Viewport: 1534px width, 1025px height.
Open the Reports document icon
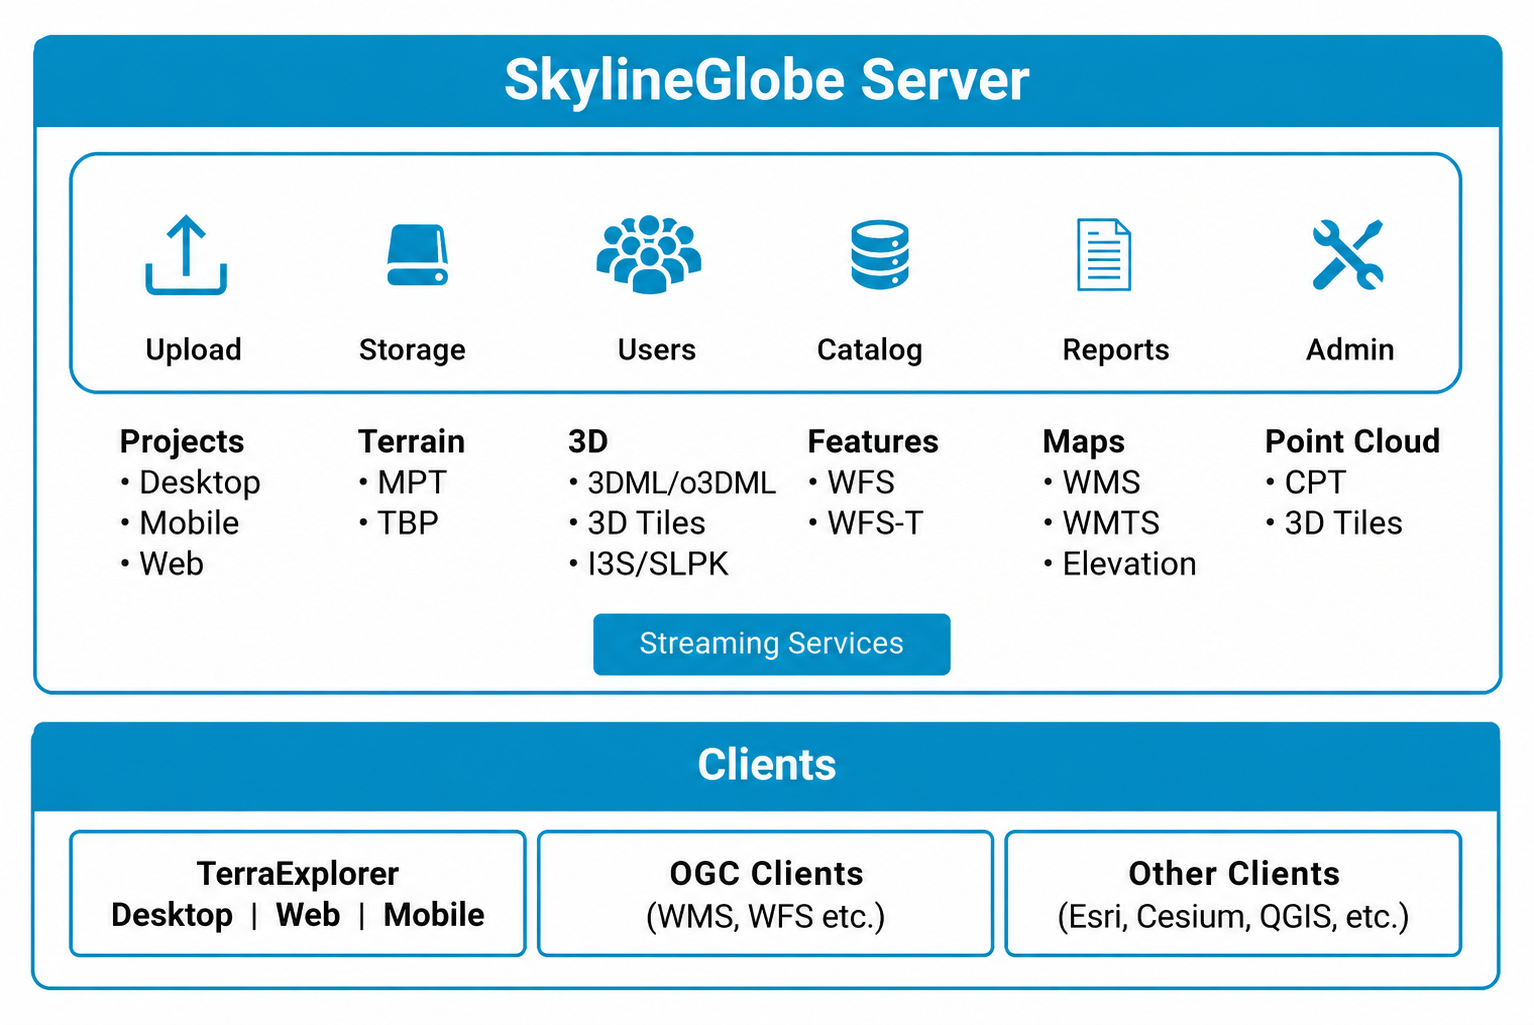click(x=1104, y=254)
